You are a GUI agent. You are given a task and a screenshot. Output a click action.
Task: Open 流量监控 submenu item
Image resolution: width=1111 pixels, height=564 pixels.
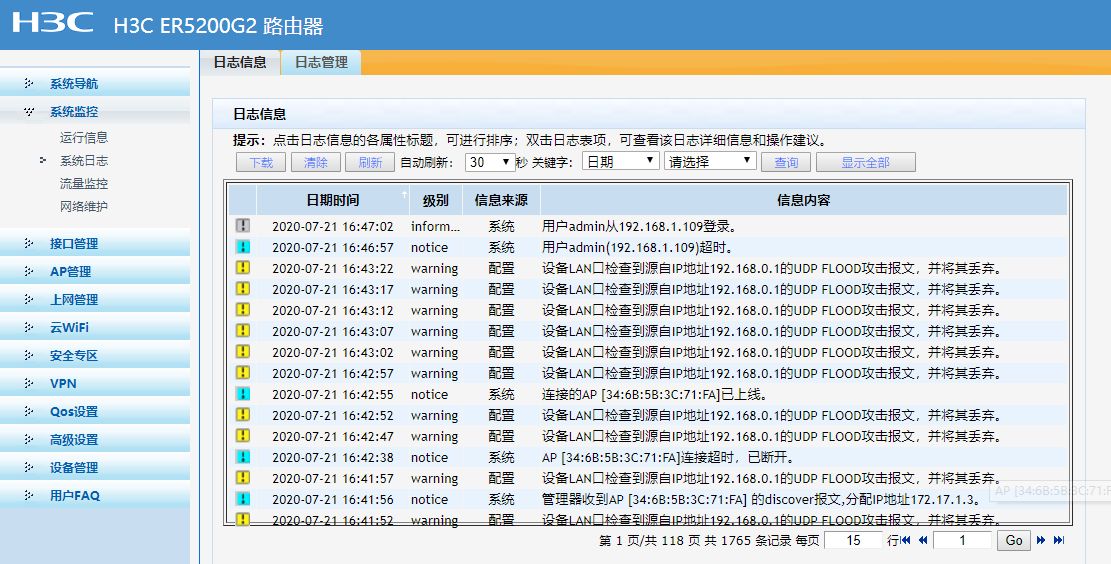pyautogui.click(x=84, y=184)
